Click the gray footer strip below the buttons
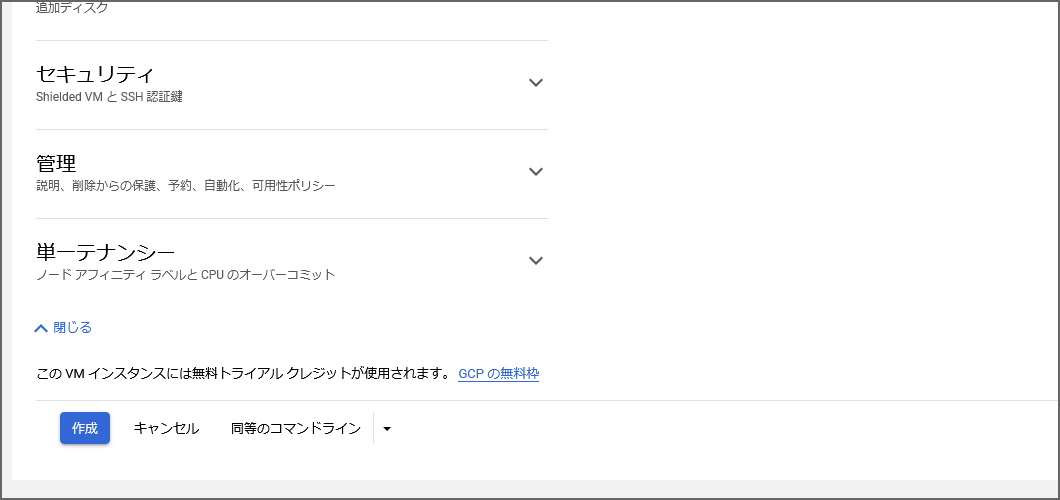 coord(535,489)
